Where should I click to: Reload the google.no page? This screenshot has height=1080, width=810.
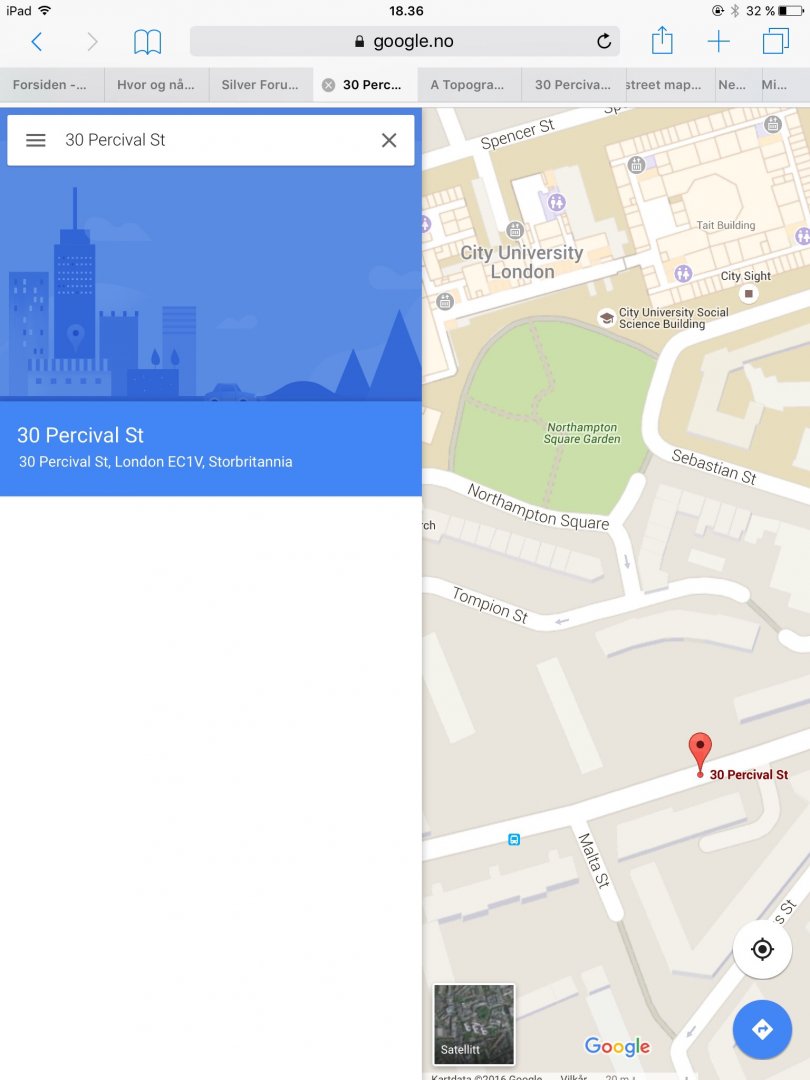603,41
